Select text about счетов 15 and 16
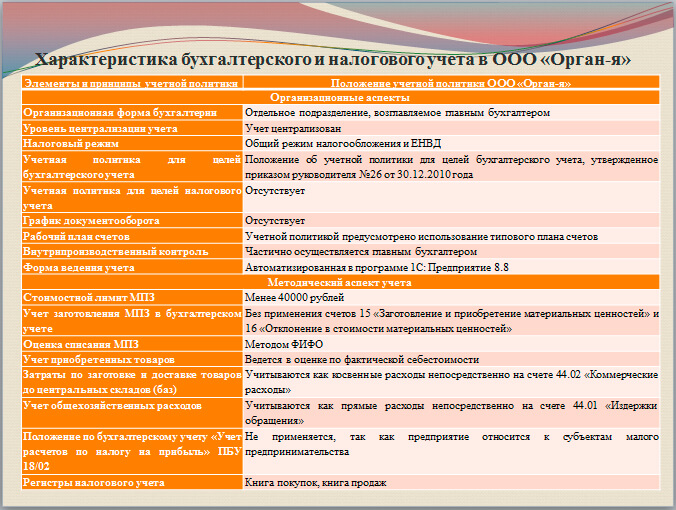This screenshot has width=676, height=510. pyautogui.click(x=451, y=321)
